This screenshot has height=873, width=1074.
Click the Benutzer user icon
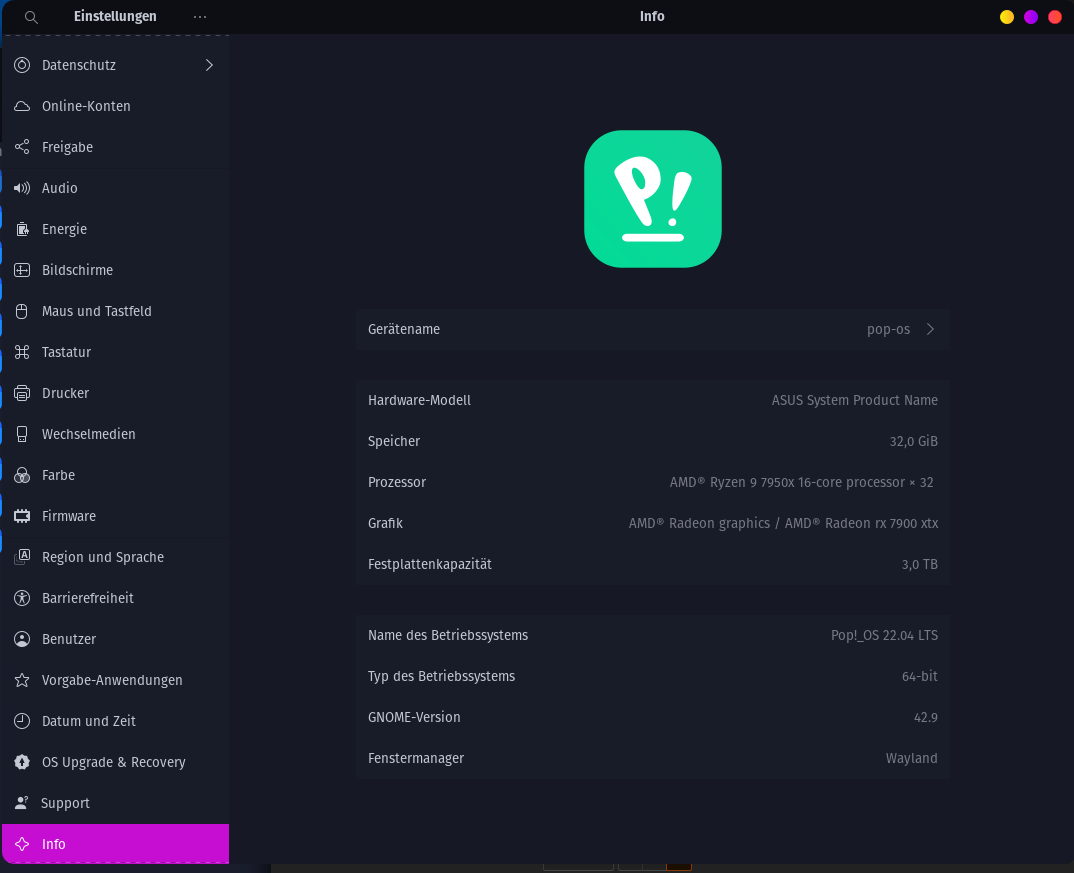tap(22, 640)
